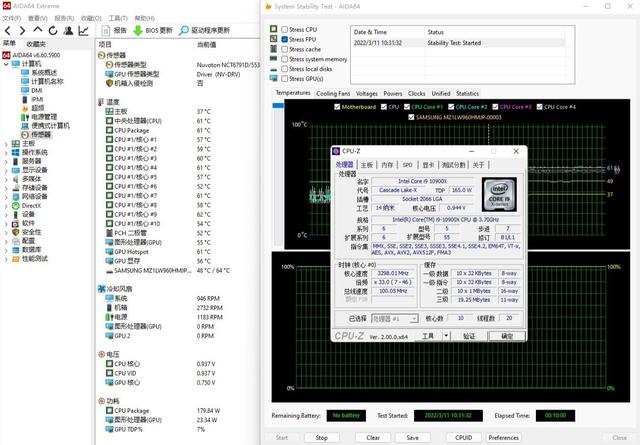Select 系统概述 in the computer tree
The height and width of the screenshot is (445, 640).
39,72
